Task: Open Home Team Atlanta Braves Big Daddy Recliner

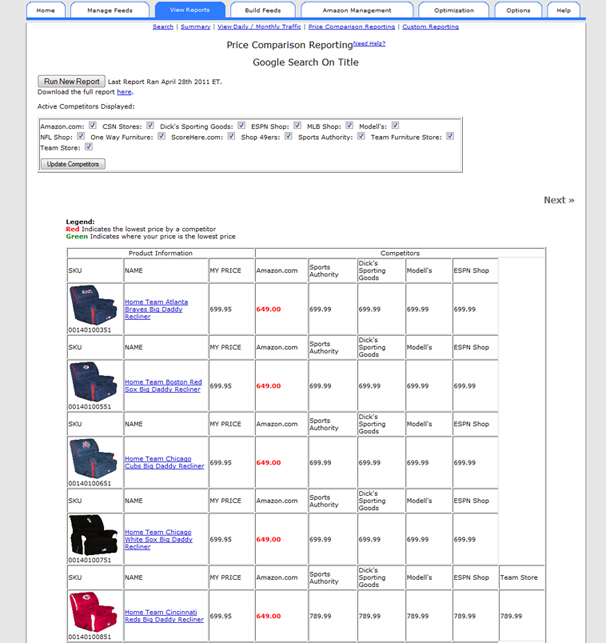Action: (156, 309)
